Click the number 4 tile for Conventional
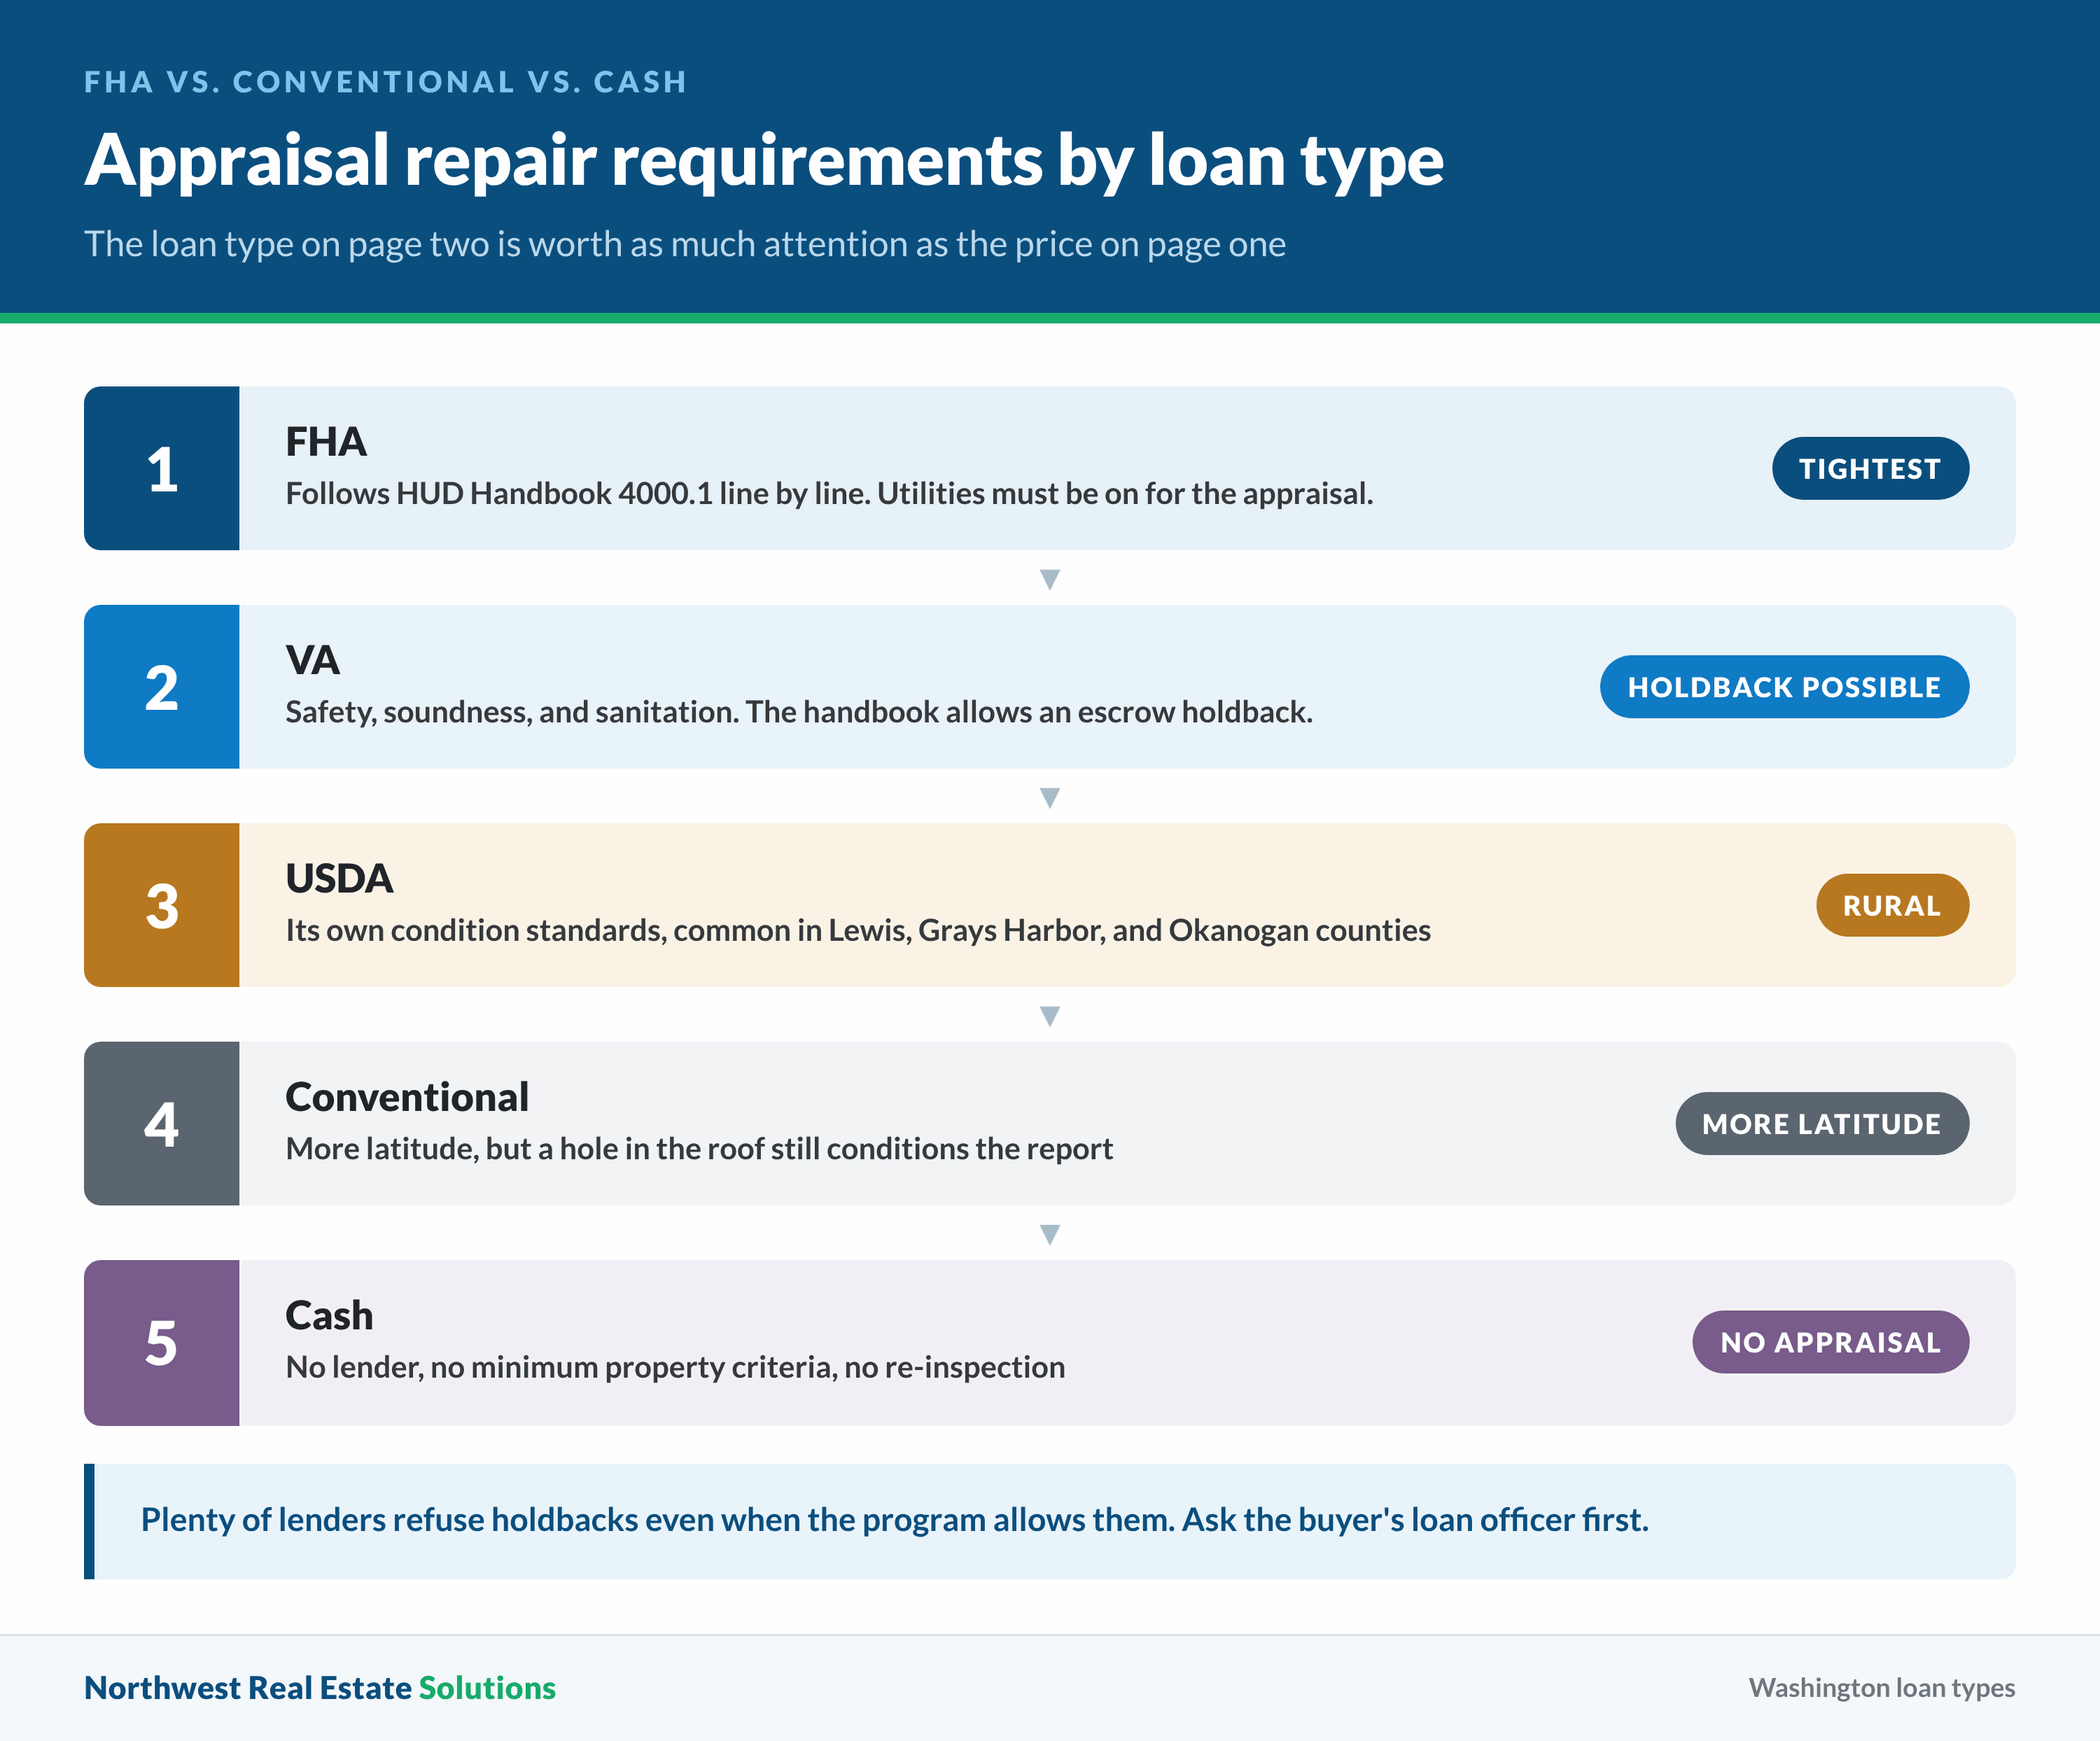The width and height of the screenshot is (2100, 1741). pyautogui.click(x=162, y=1123)
